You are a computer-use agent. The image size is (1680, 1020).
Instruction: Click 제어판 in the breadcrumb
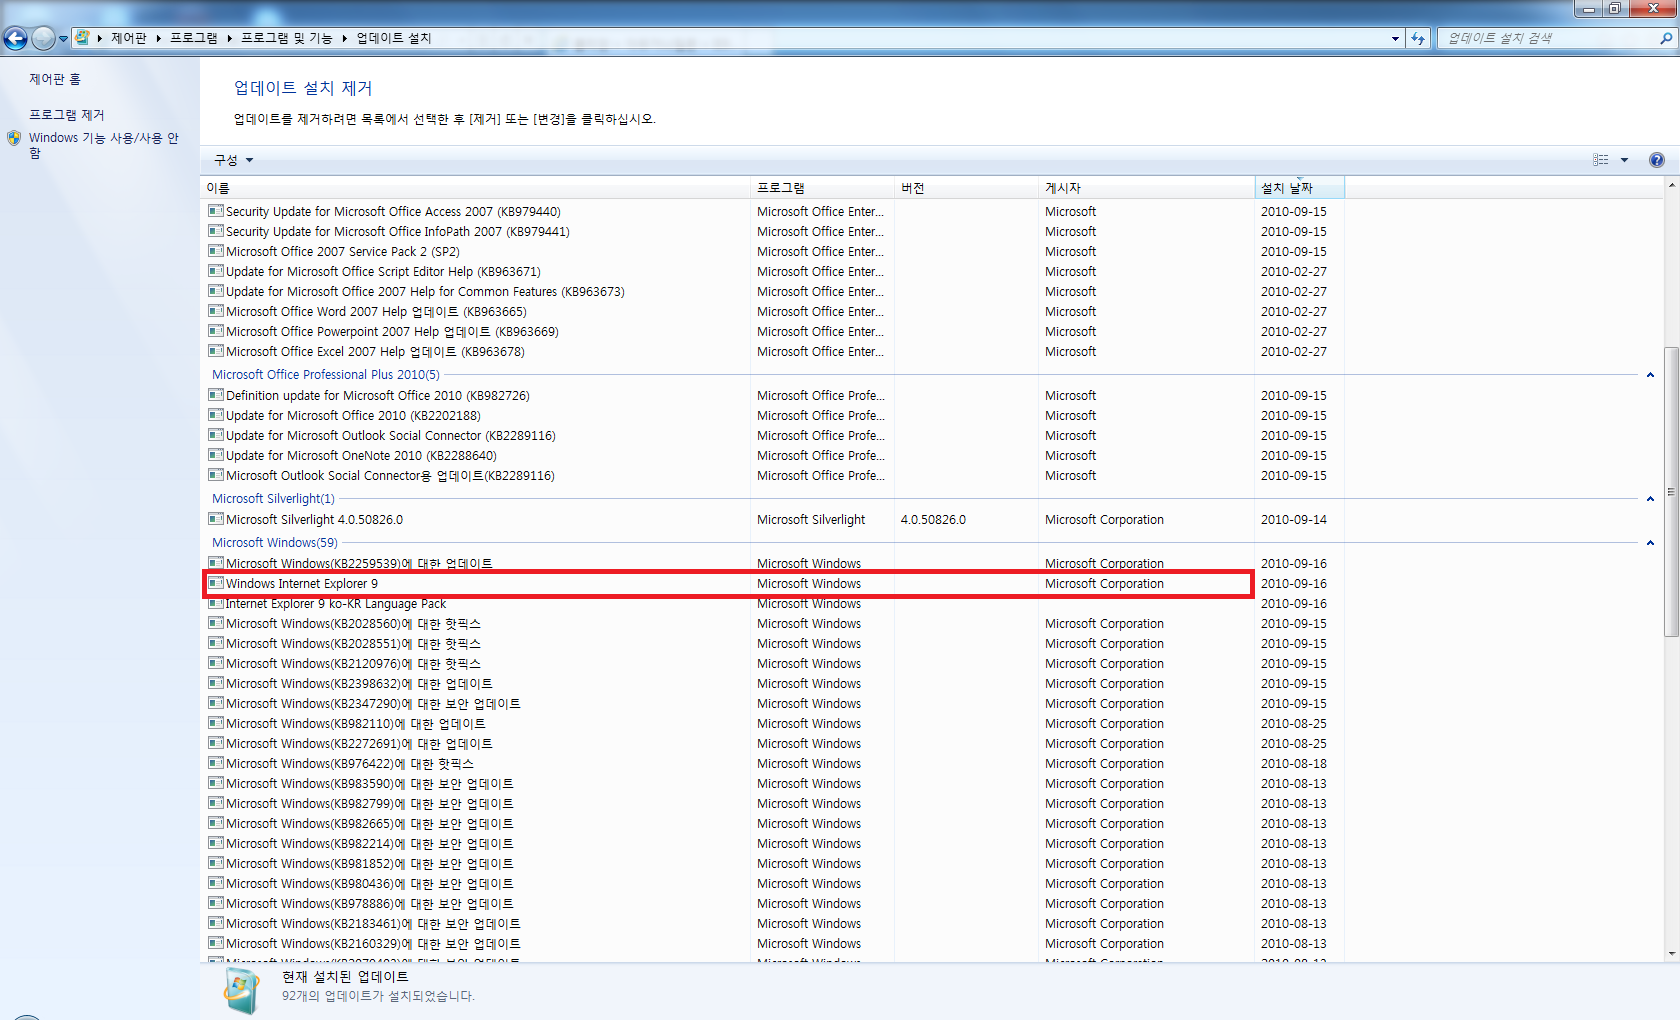tap(128, 38)
